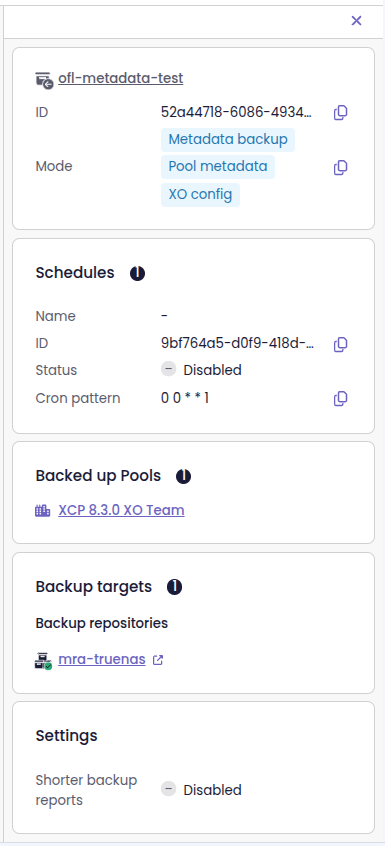Close the side panel with X
Screen dimensions: 385x846
coord(356,21)
